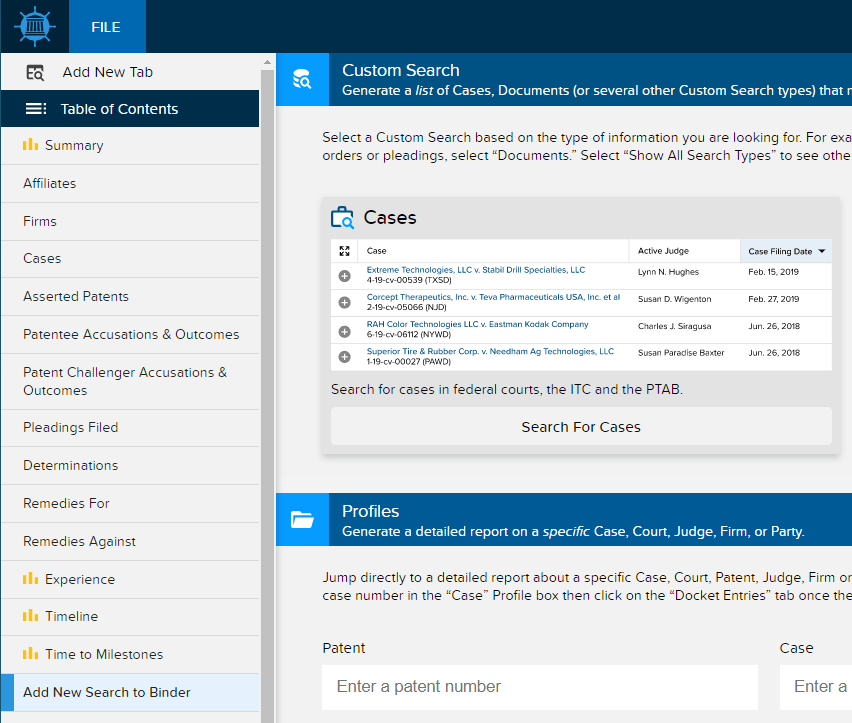Viewport: 852px width, 723px height.
Task: Select Patentee Accusations & Outcomes
Action: tap(130, 335)
